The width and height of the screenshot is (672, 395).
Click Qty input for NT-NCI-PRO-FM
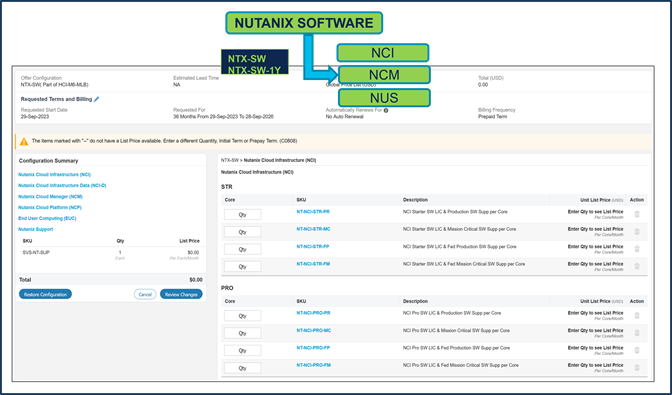(x=243, y=368)
